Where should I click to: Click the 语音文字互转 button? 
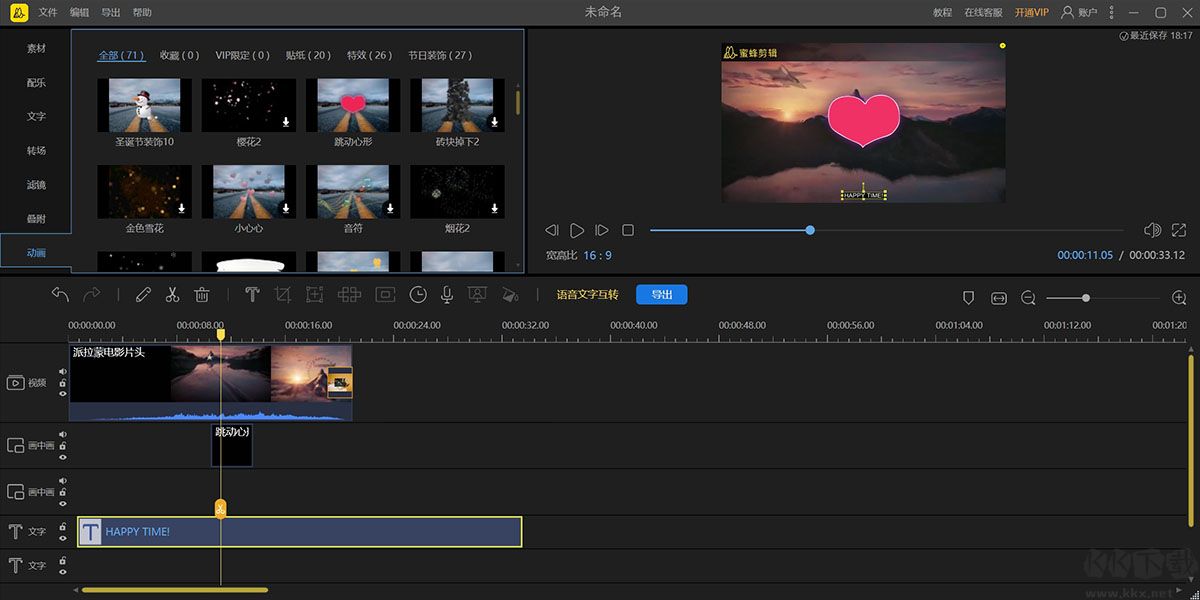tap(587, 295)
